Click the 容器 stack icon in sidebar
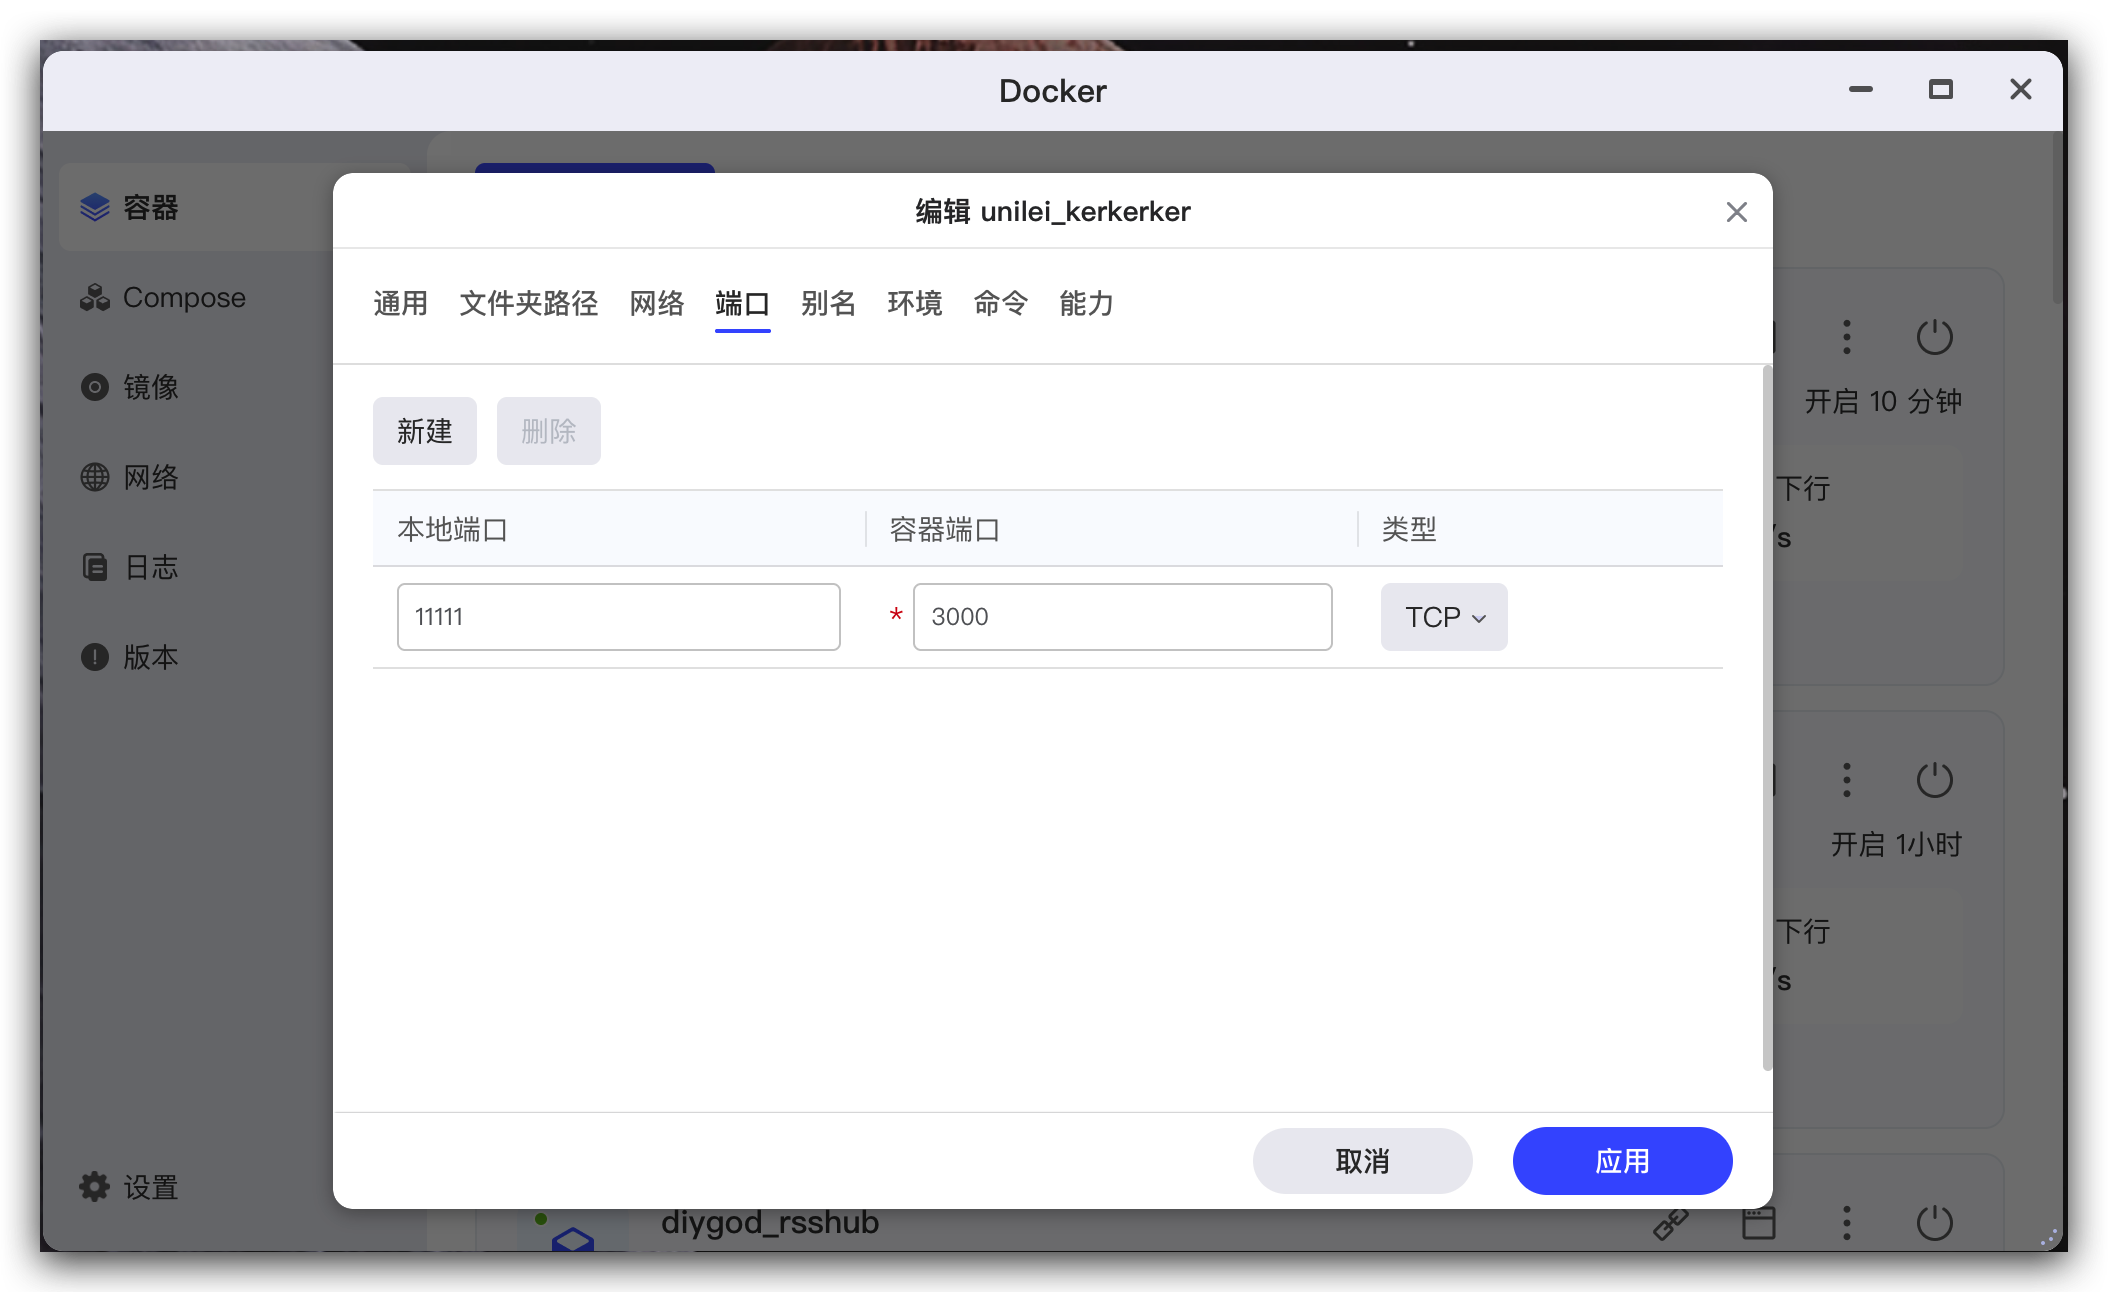This screenshot has width=2108, height=1292. pyautogui.click(x=95, y=207)
